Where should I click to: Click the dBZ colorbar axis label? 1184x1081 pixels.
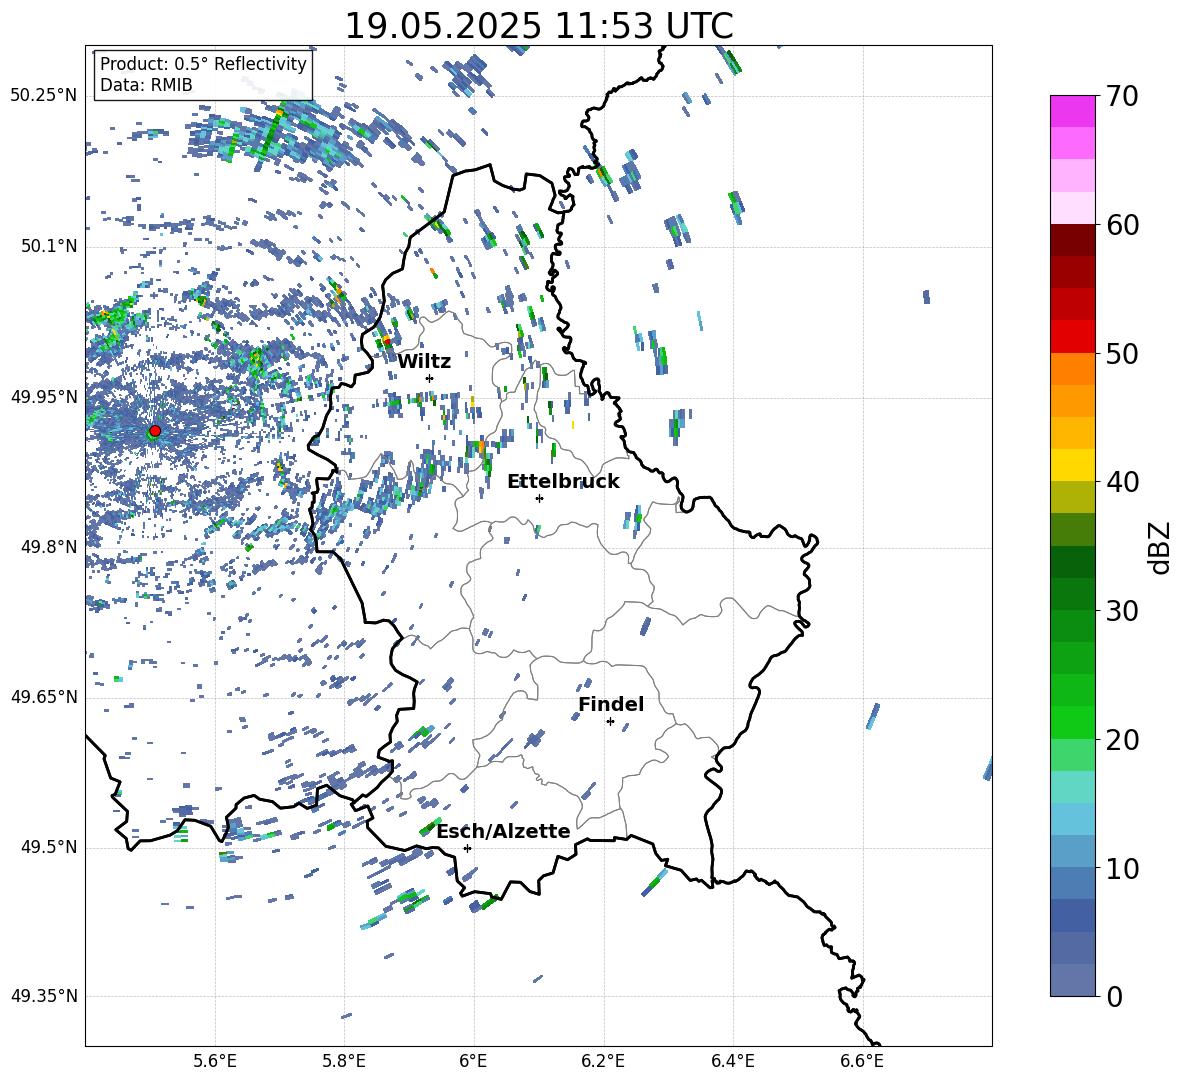(1159, 548)
